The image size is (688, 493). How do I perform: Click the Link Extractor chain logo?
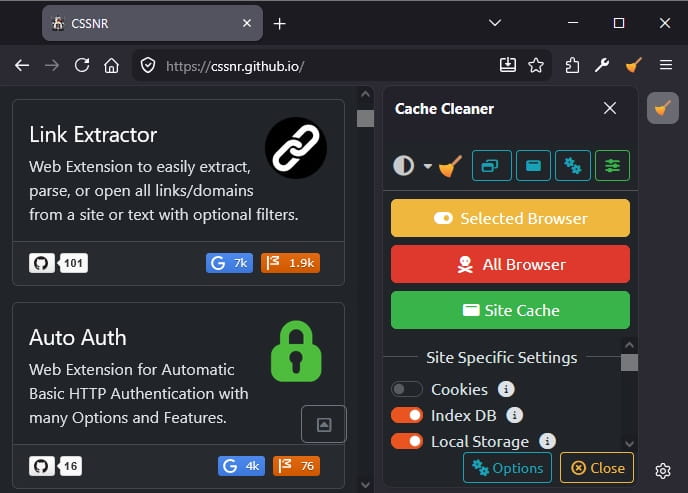pyautogui.click(x=296, y=148)
